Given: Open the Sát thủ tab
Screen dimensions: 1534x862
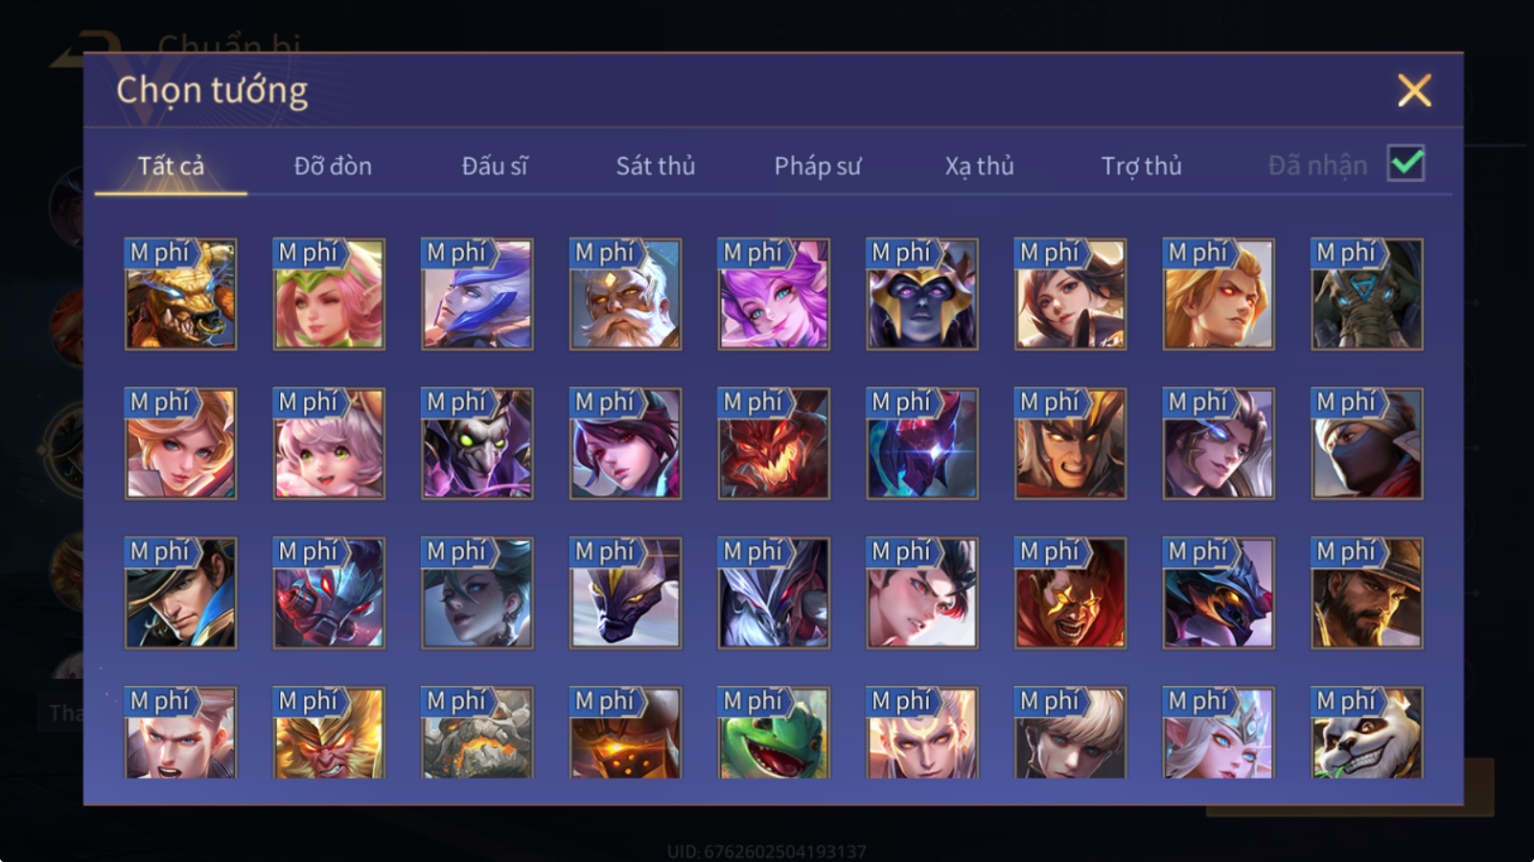Looking at the screenshot, I should pyautogui.click(x=656, y=166).
